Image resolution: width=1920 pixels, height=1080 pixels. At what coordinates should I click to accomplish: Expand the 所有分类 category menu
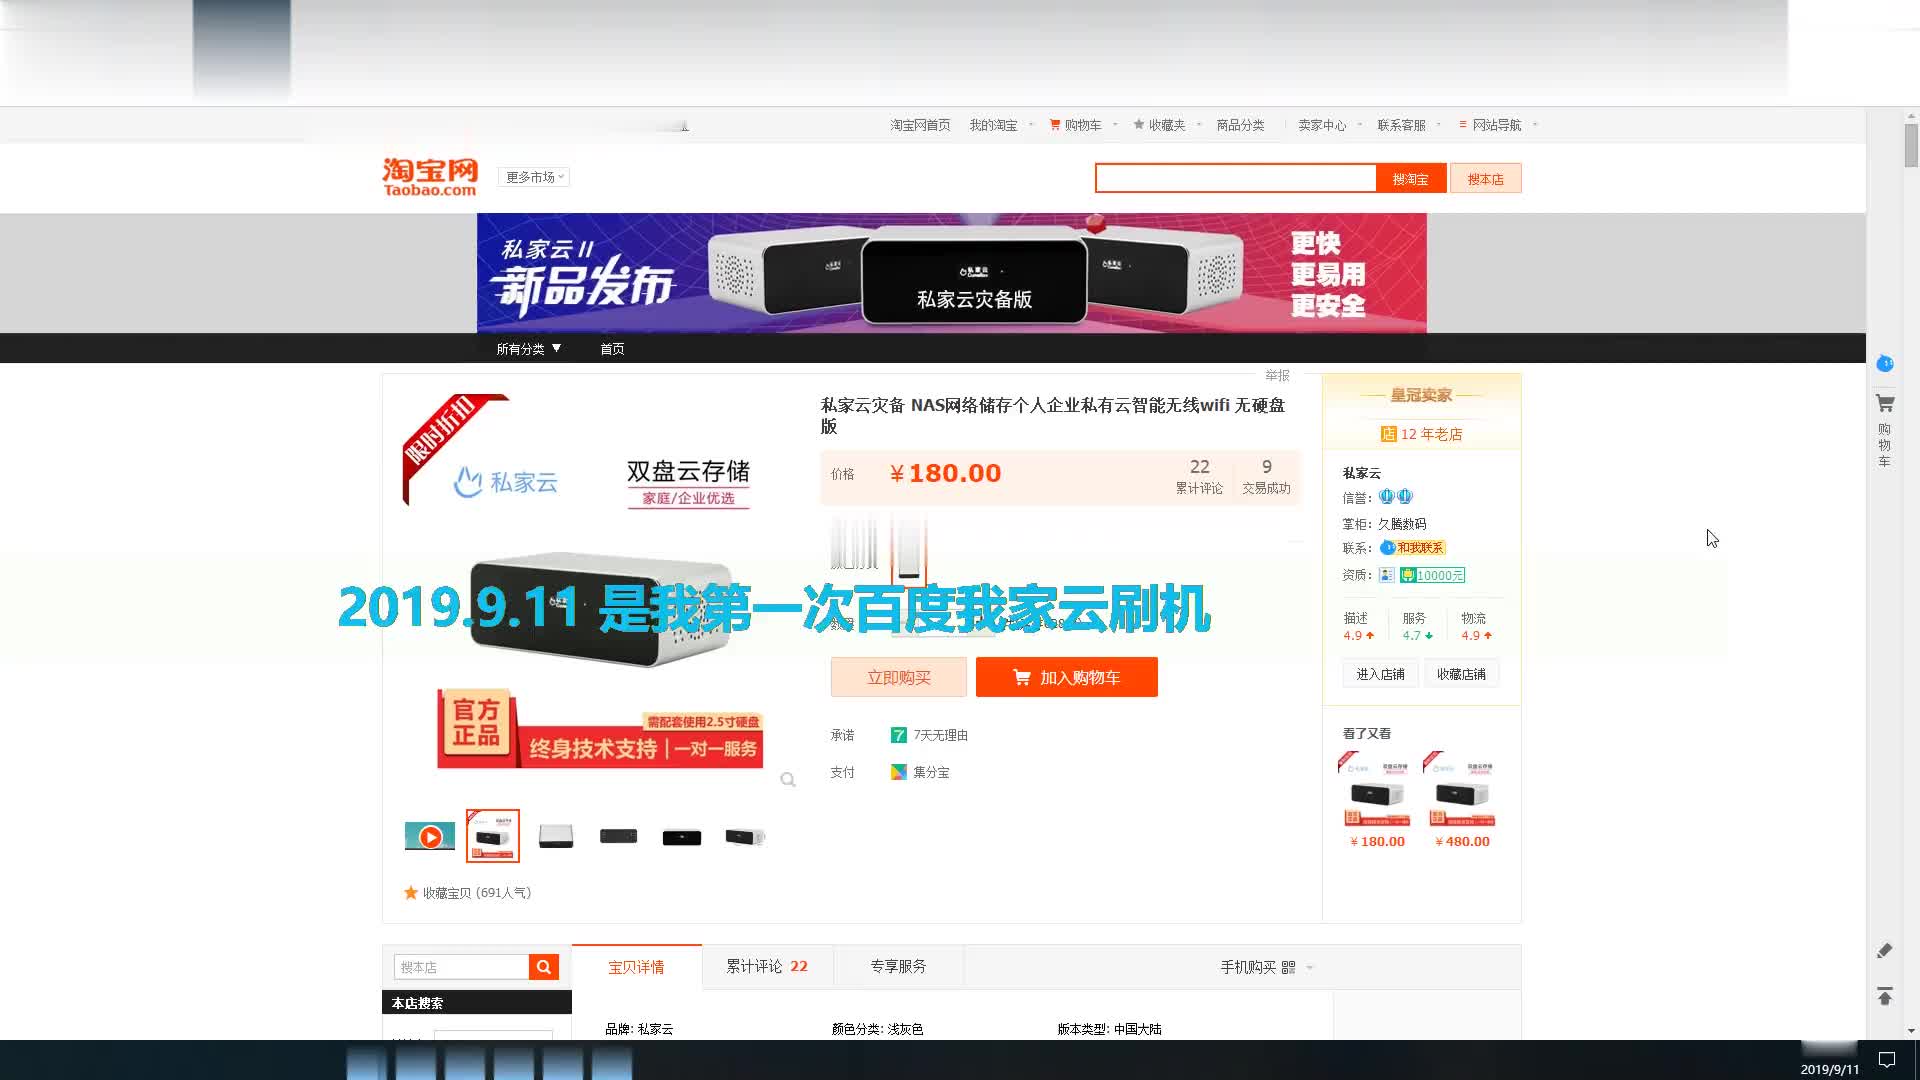tap(529, 349)
